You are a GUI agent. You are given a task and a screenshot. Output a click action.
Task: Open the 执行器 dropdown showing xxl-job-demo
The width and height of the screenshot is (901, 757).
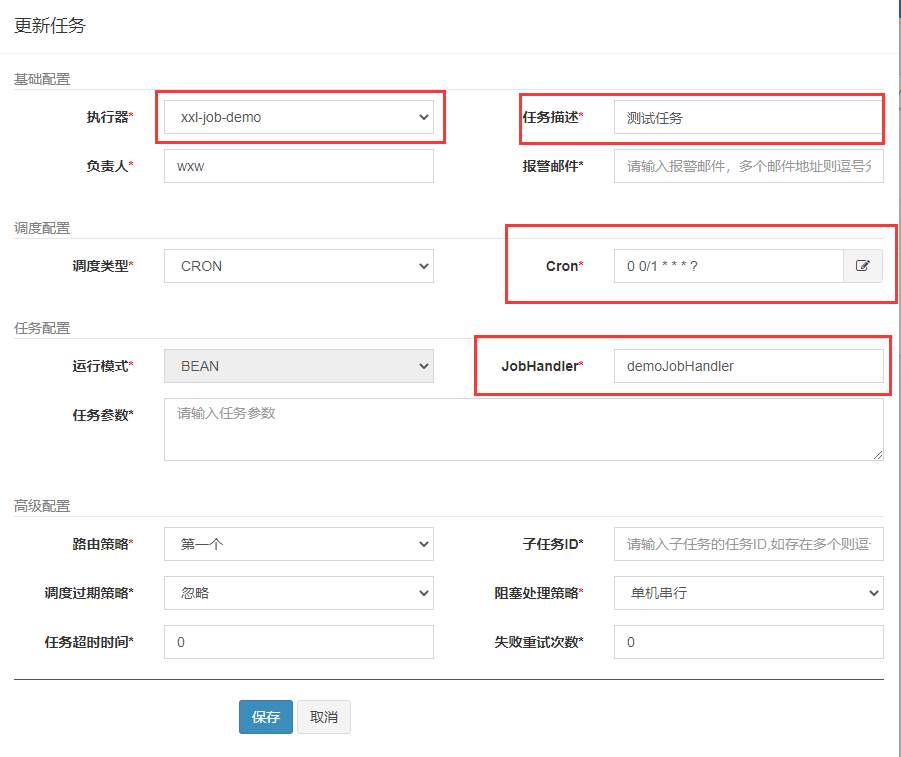coord(299,117)
